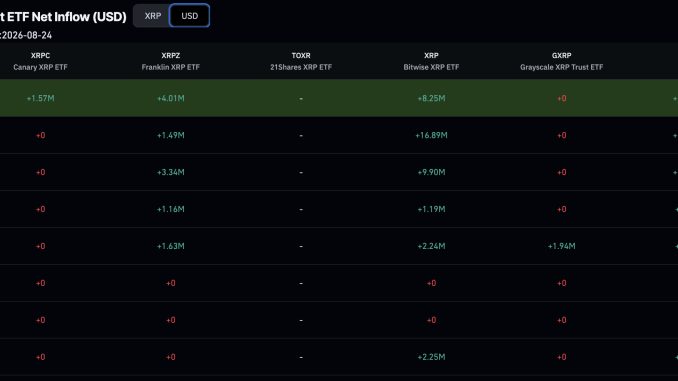Select the +1.94M Grayscale inflow cell
Image resolution: width=678 pixels, height=381 pixels.
click(x=561, y=246)
